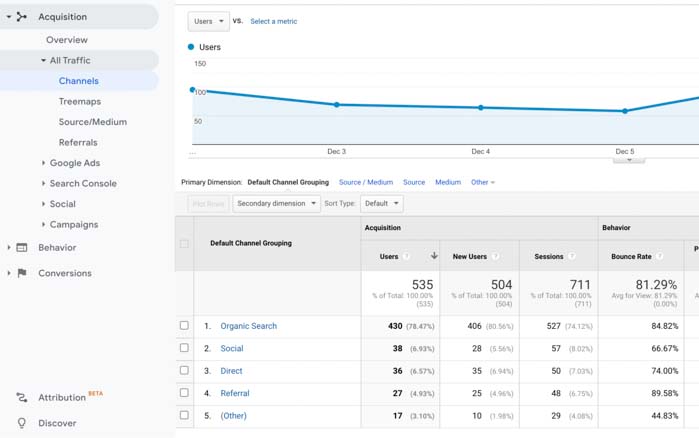Open the Secondary dimension dropdown
The image size is (699, 438).
pyautogui.click(x=276, y=204)
